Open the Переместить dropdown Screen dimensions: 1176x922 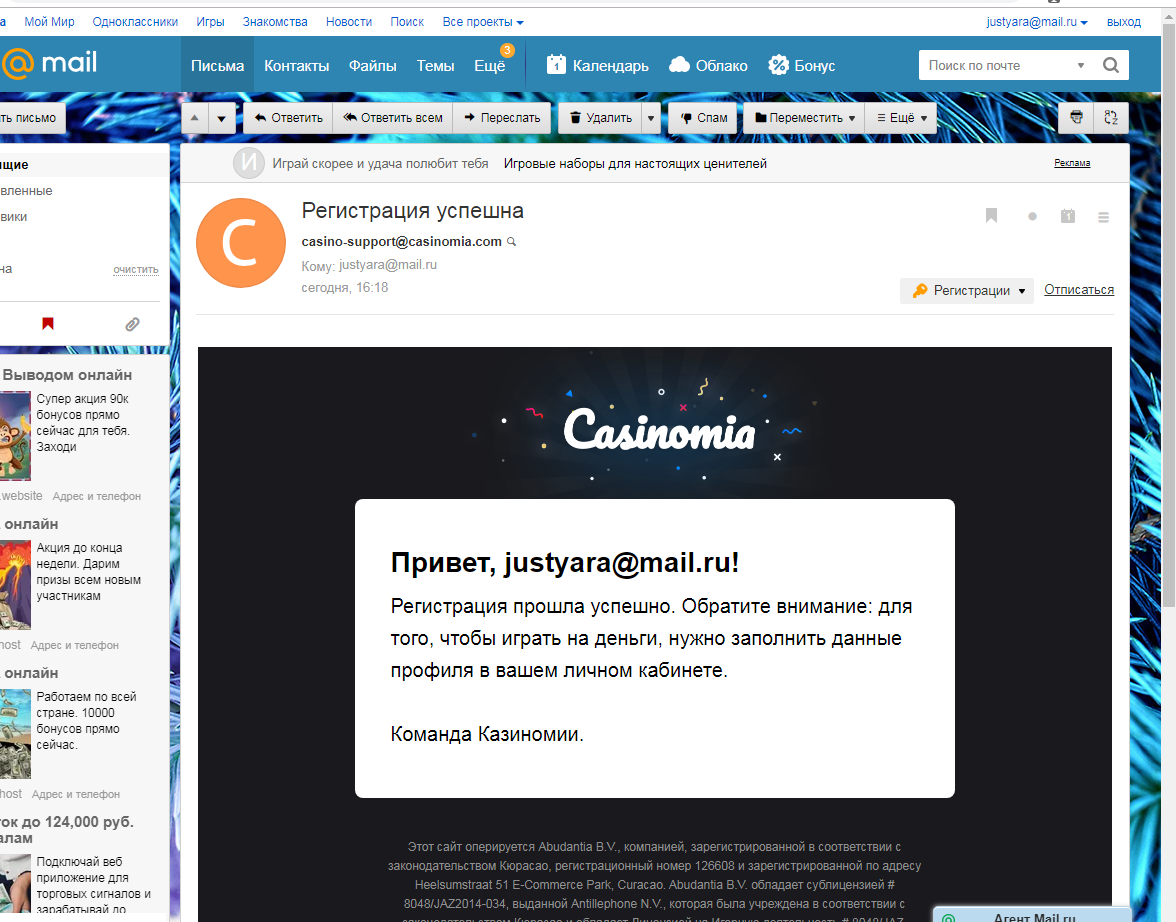tap(805, 118)
